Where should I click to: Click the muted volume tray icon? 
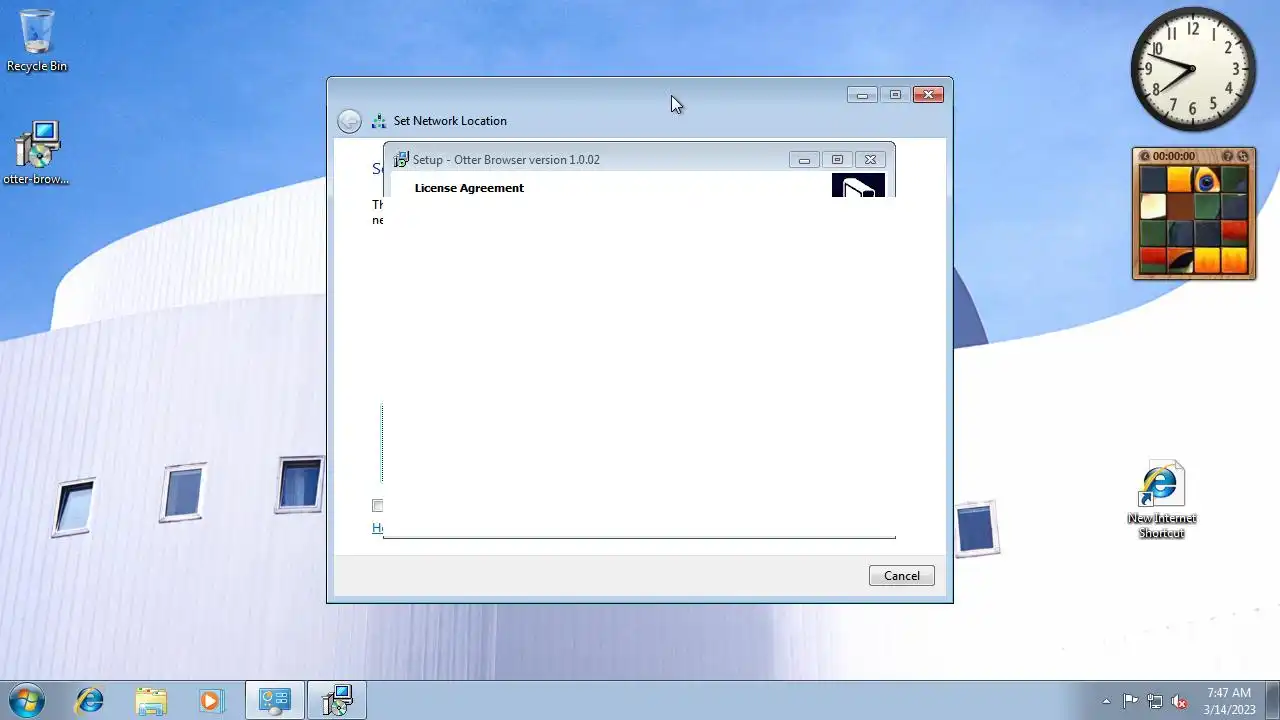[1180, 701]
